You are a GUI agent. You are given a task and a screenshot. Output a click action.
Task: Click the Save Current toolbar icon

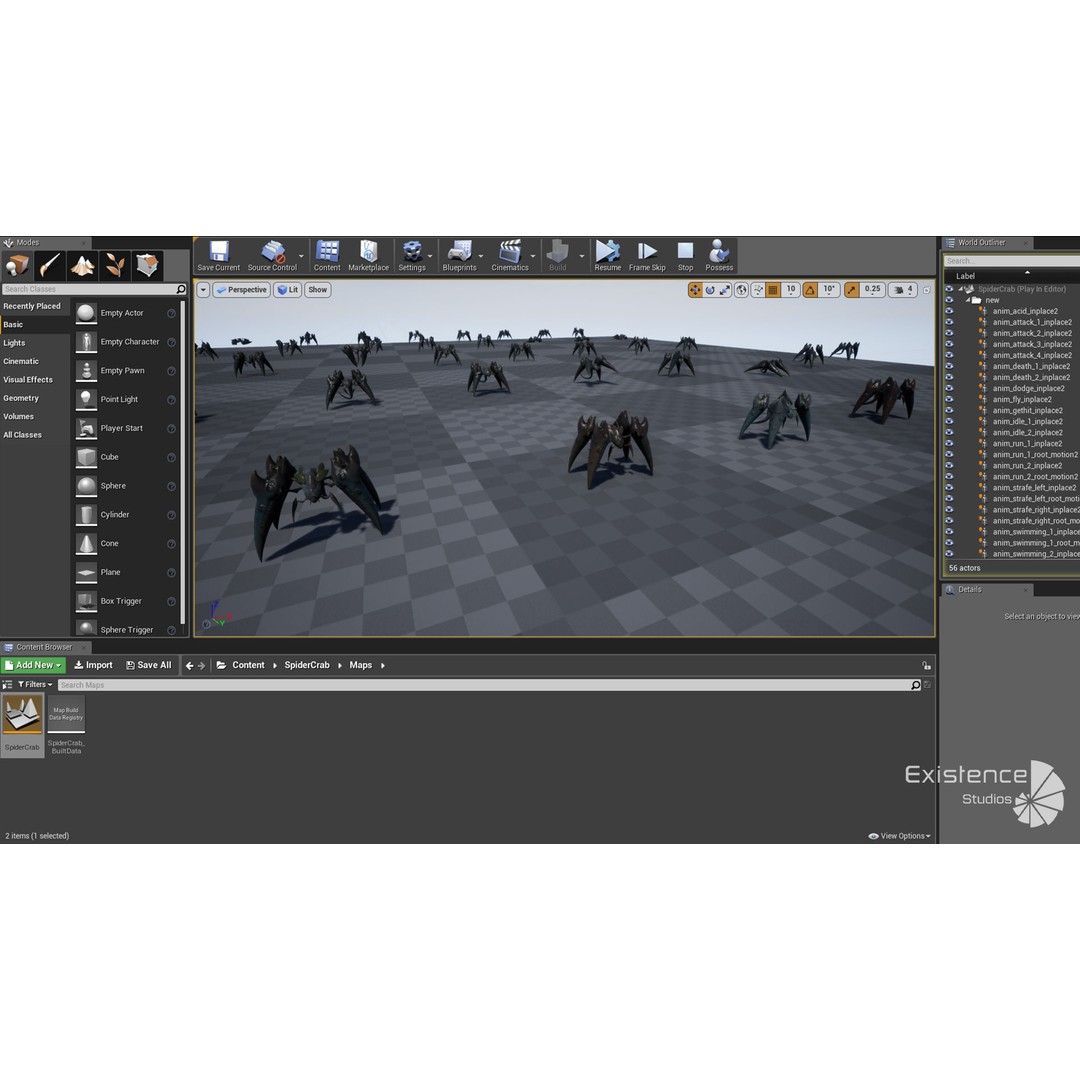[218, 256]
